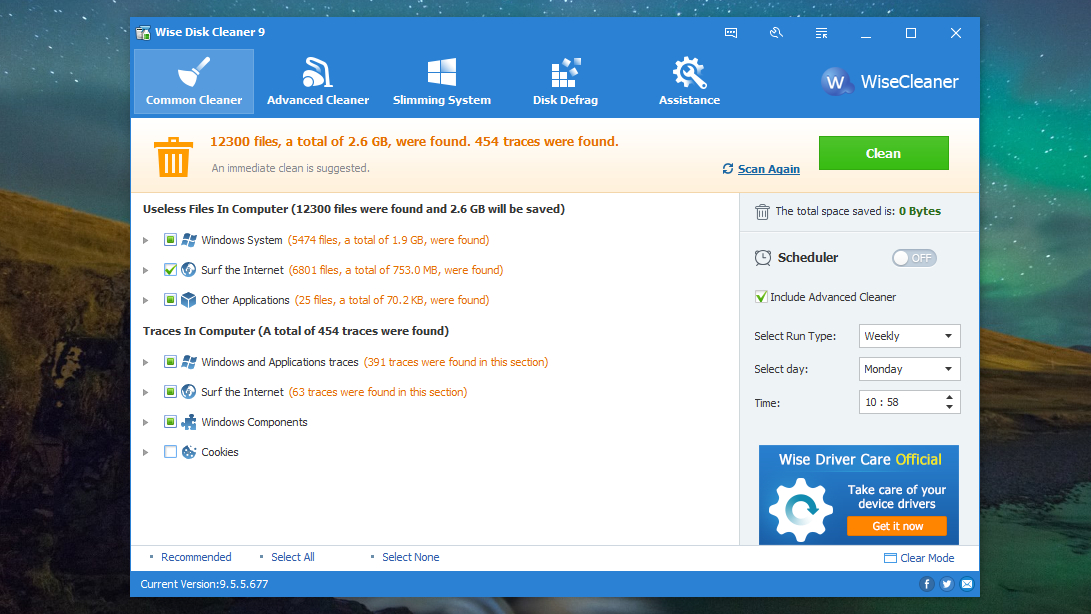Click the skin/settings wrench icon in title bar
Screen dimensions: 1091x614
[x=776, y=33]
